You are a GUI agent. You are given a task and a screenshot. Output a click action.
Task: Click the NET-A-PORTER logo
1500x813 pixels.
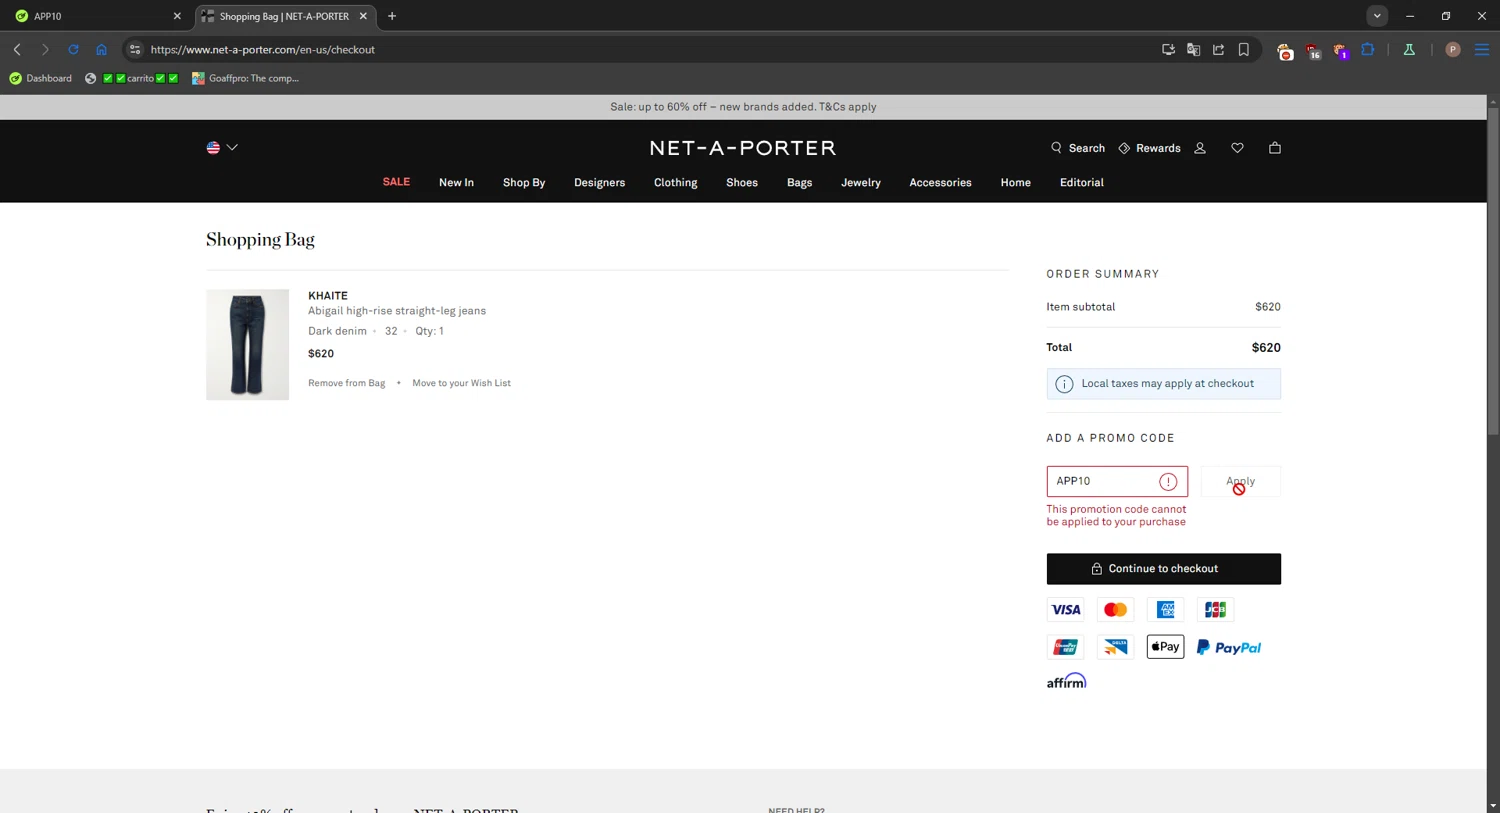742,148
